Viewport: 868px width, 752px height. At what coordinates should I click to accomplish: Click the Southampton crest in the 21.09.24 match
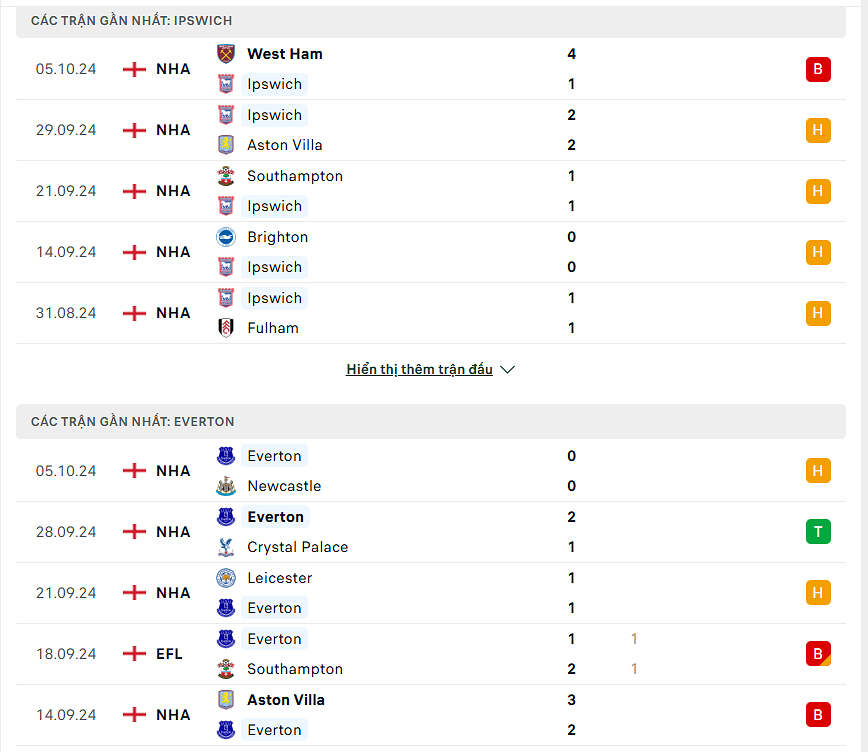click(x=226, y=176)
